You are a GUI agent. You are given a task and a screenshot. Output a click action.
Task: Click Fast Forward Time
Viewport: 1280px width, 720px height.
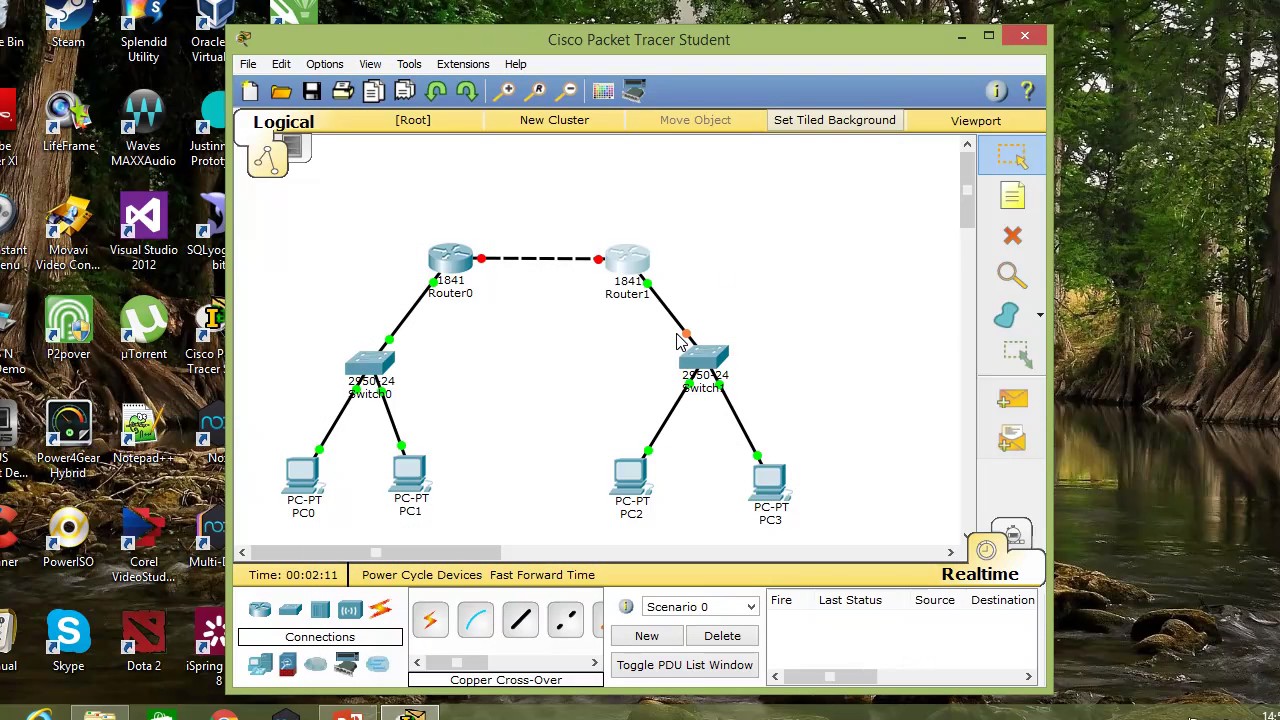(542, 575)
